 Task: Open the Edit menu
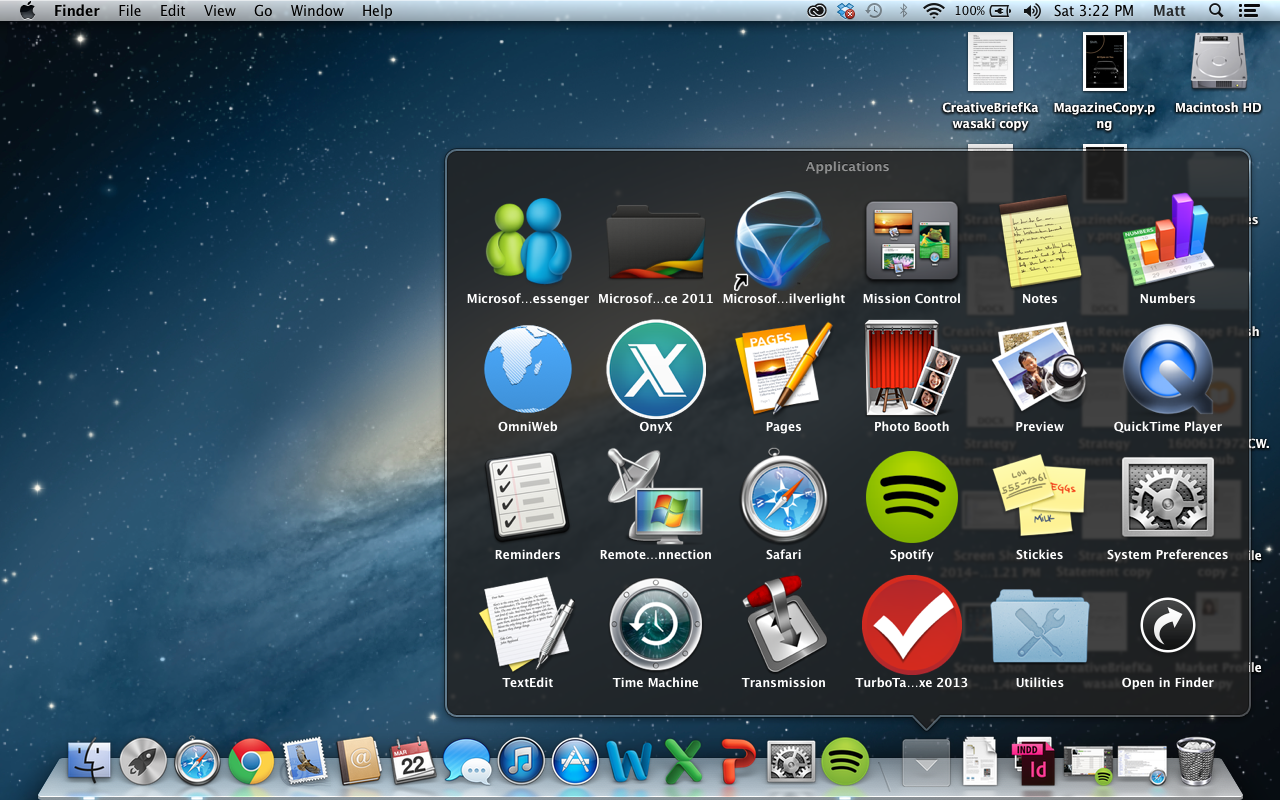click(x=173, y=11)
